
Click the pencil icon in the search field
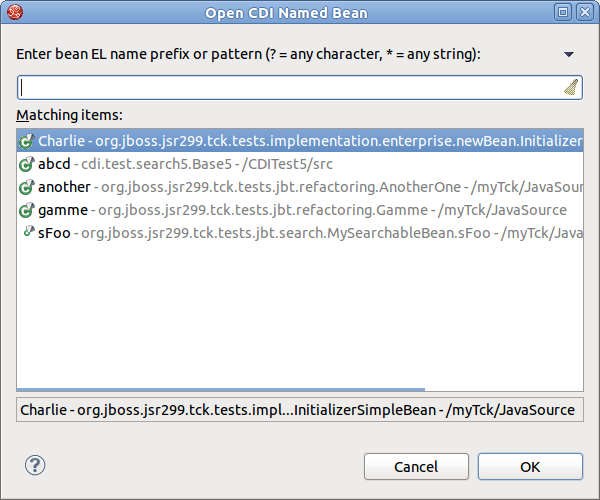pyautogui.click(x=570, y=88)
